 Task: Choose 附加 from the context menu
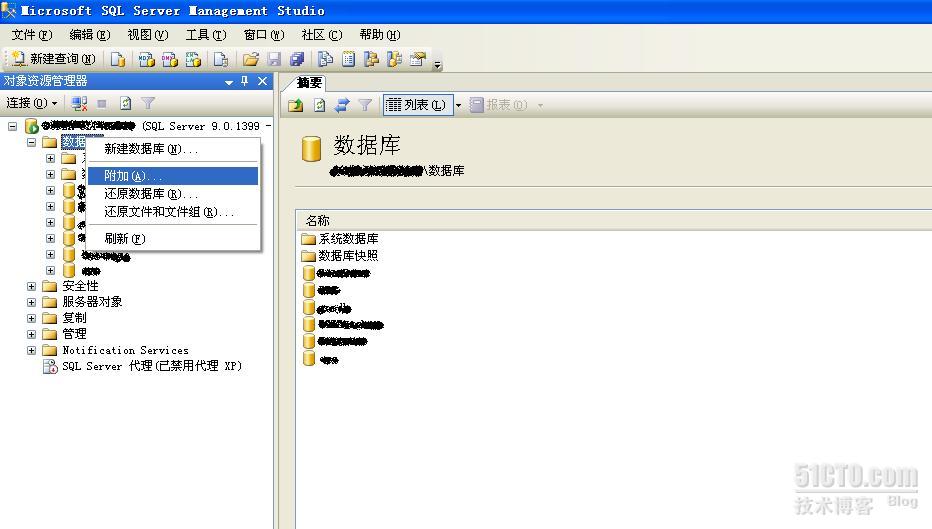[173, 176]
